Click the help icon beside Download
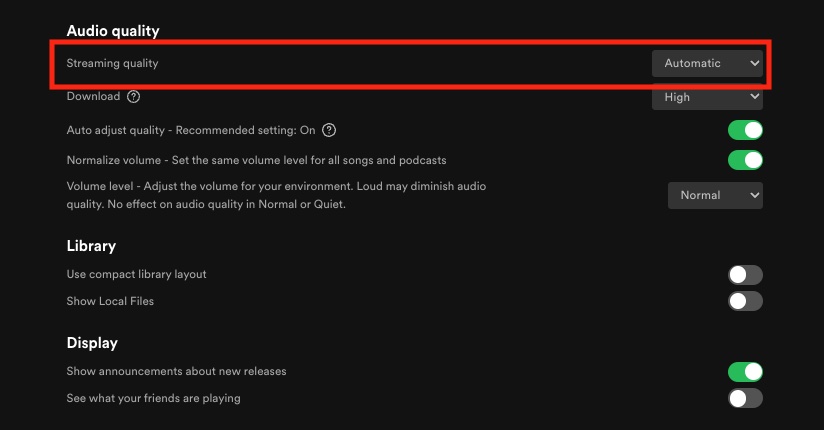The image size is (824, 430). coord(133,97)
